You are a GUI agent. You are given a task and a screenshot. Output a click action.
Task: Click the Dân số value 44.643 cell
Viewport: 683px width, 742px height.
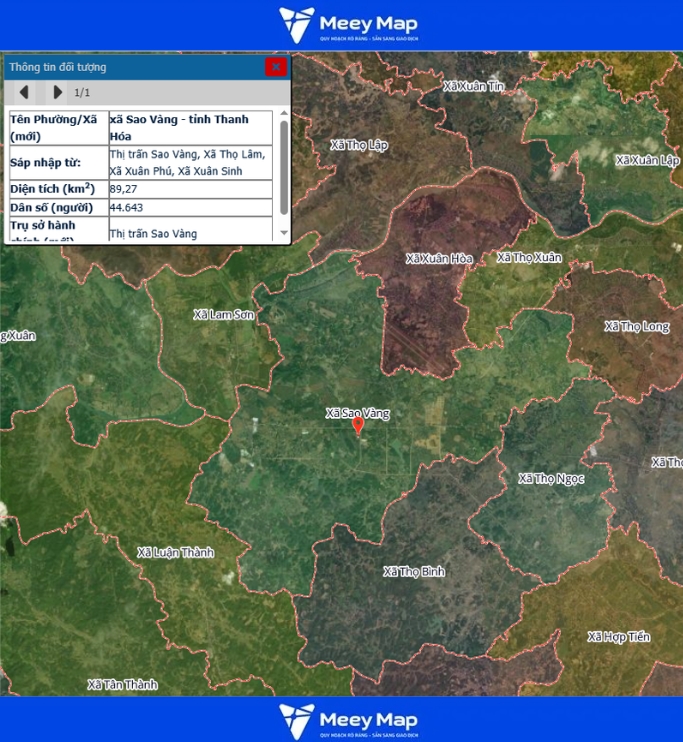click(190, 207)
